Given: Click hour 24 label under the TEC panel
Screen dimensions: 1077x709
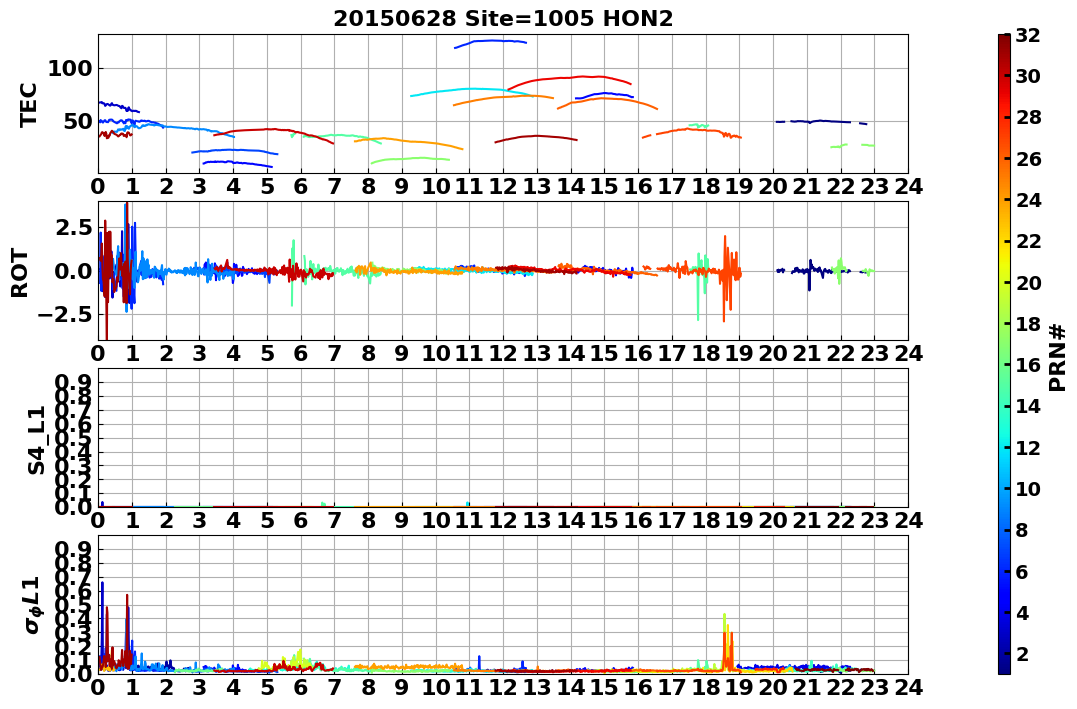Looking at the screenshot, I should point(908,186).
